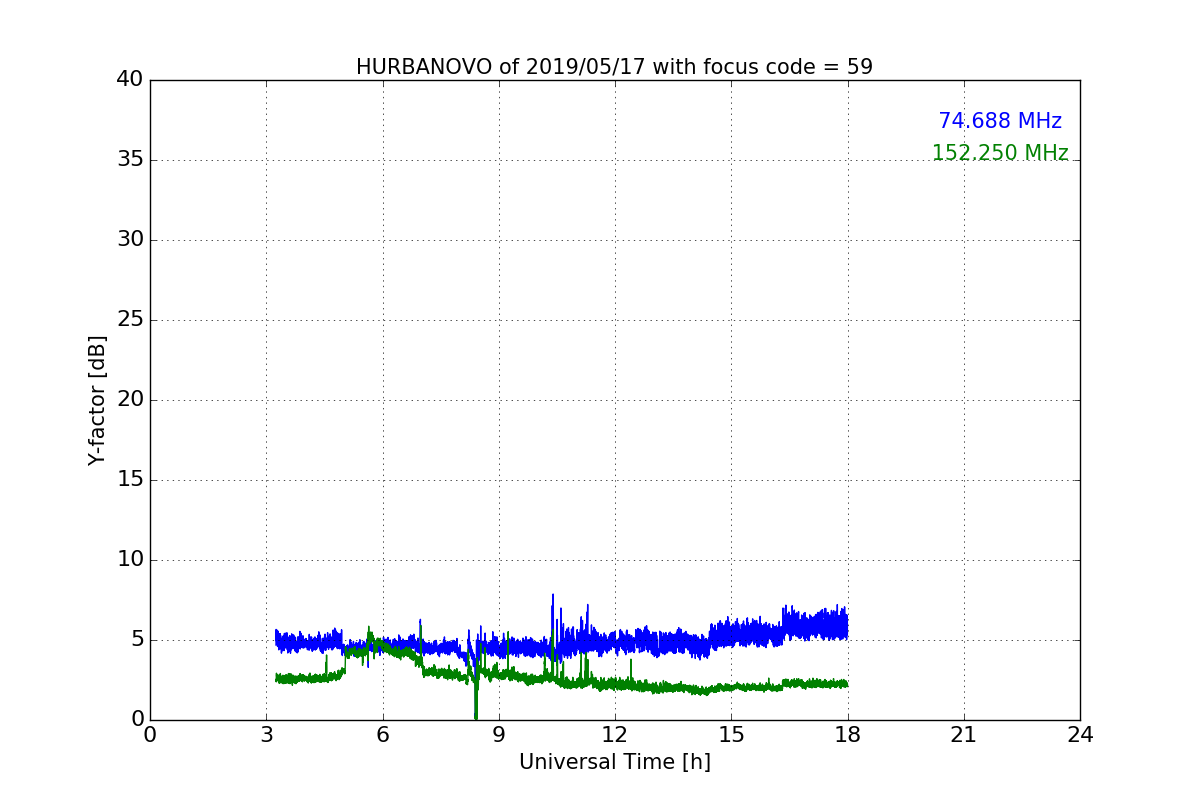Click the x-axis tick label 6
Image resolution: width=1200 pixels, height=800 pixels.
pyautogui.click(x=382, y=734)
